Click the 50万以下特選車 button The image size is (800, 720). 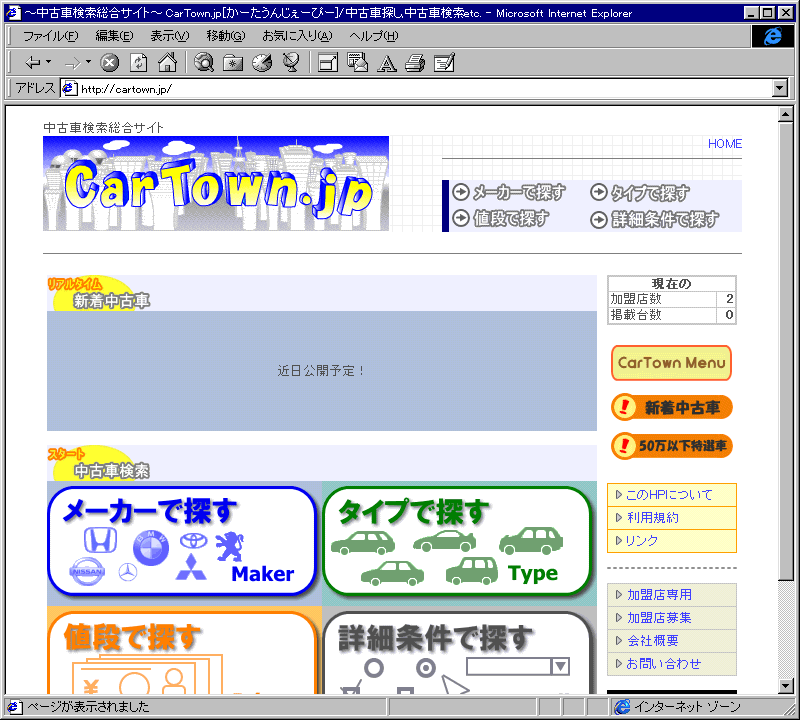671,446
